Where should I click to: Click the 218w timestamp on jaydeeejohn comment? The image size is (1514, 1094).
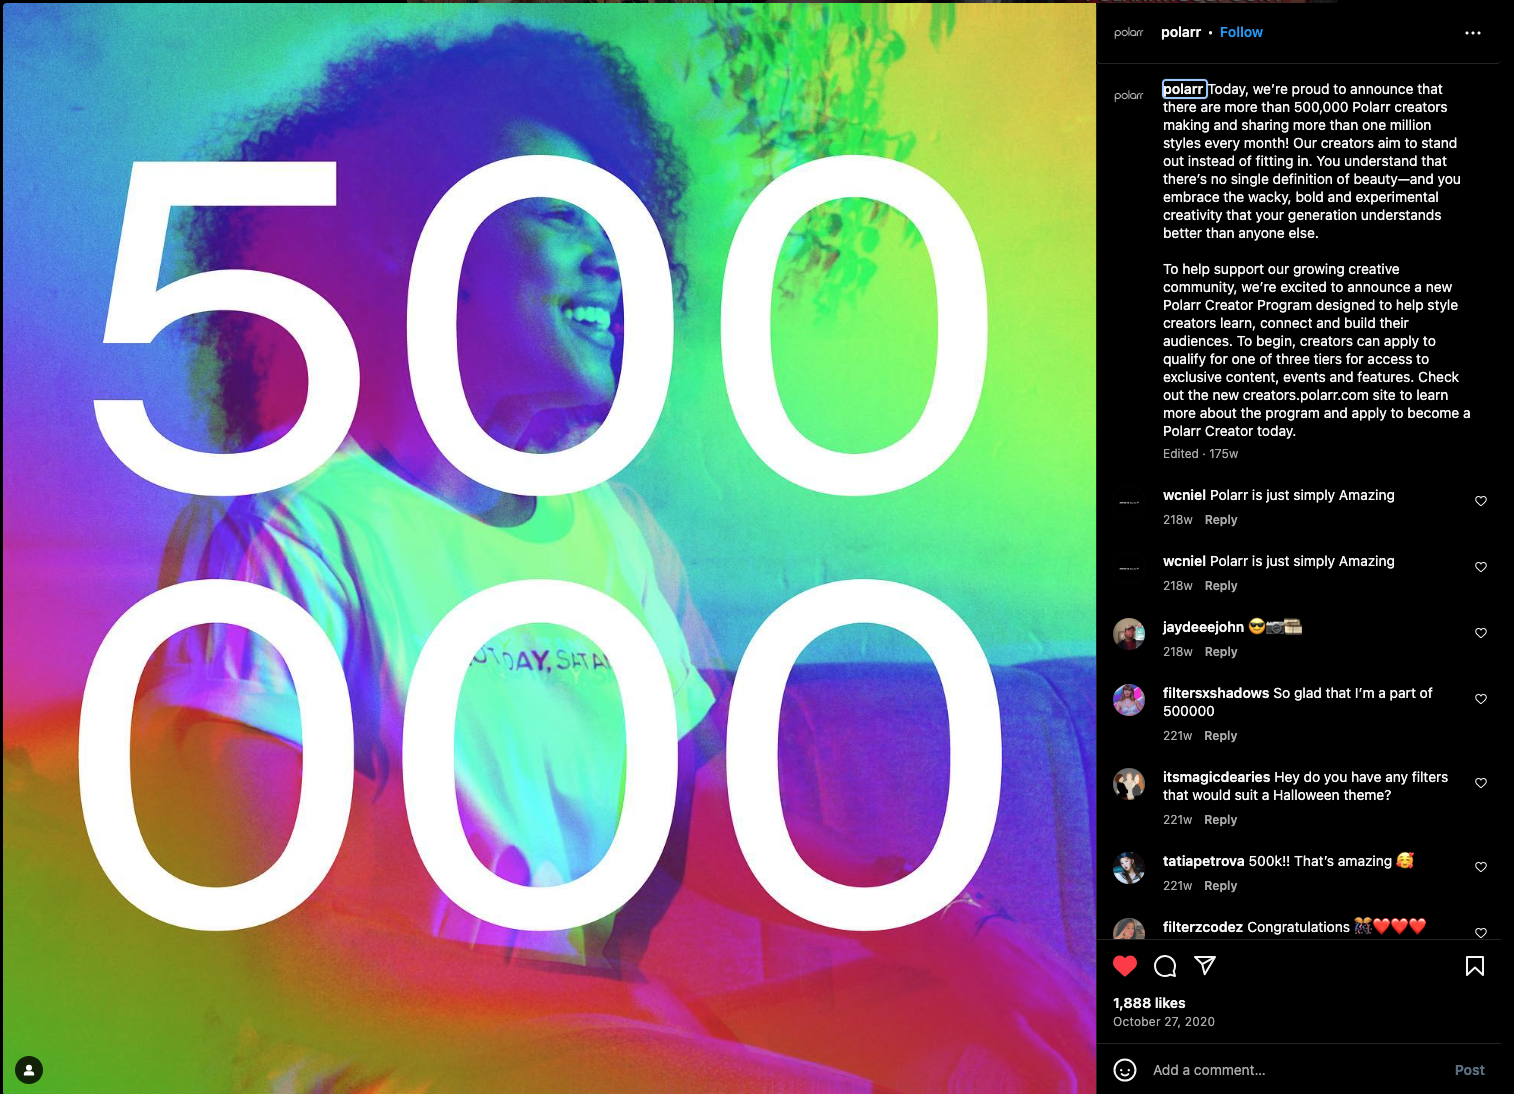tap(1178, 652)
